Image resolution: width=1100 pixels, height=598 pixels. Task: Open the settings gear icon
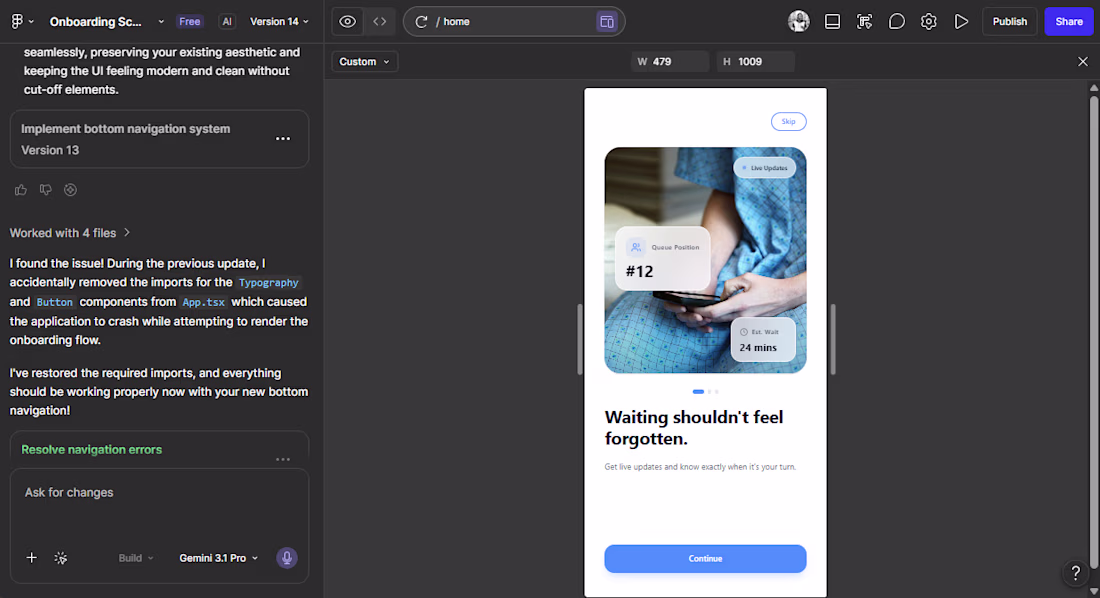tap(929, 22)
